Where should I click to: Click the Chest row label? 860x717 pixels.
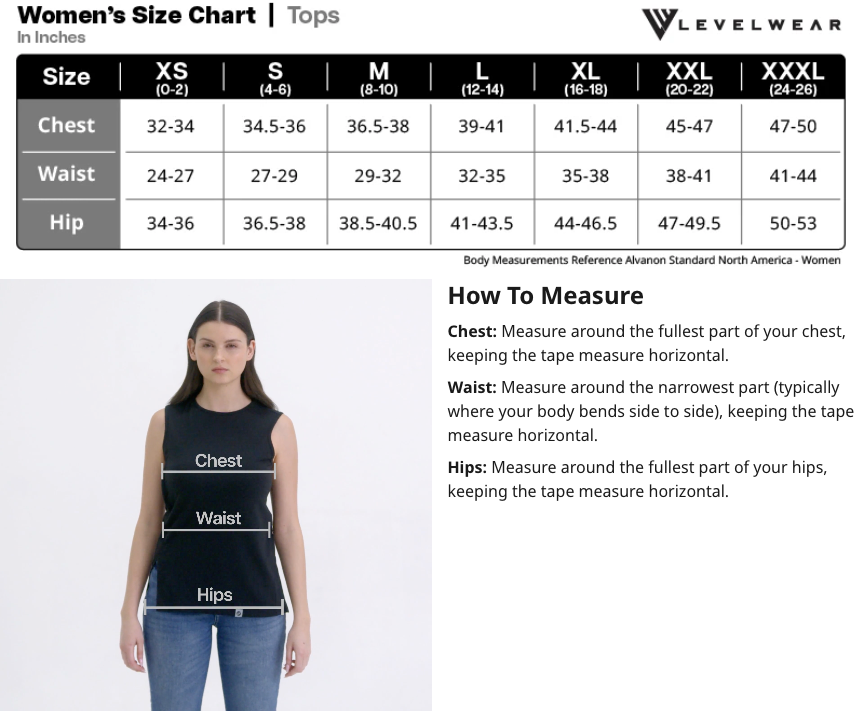coord(67,126)
